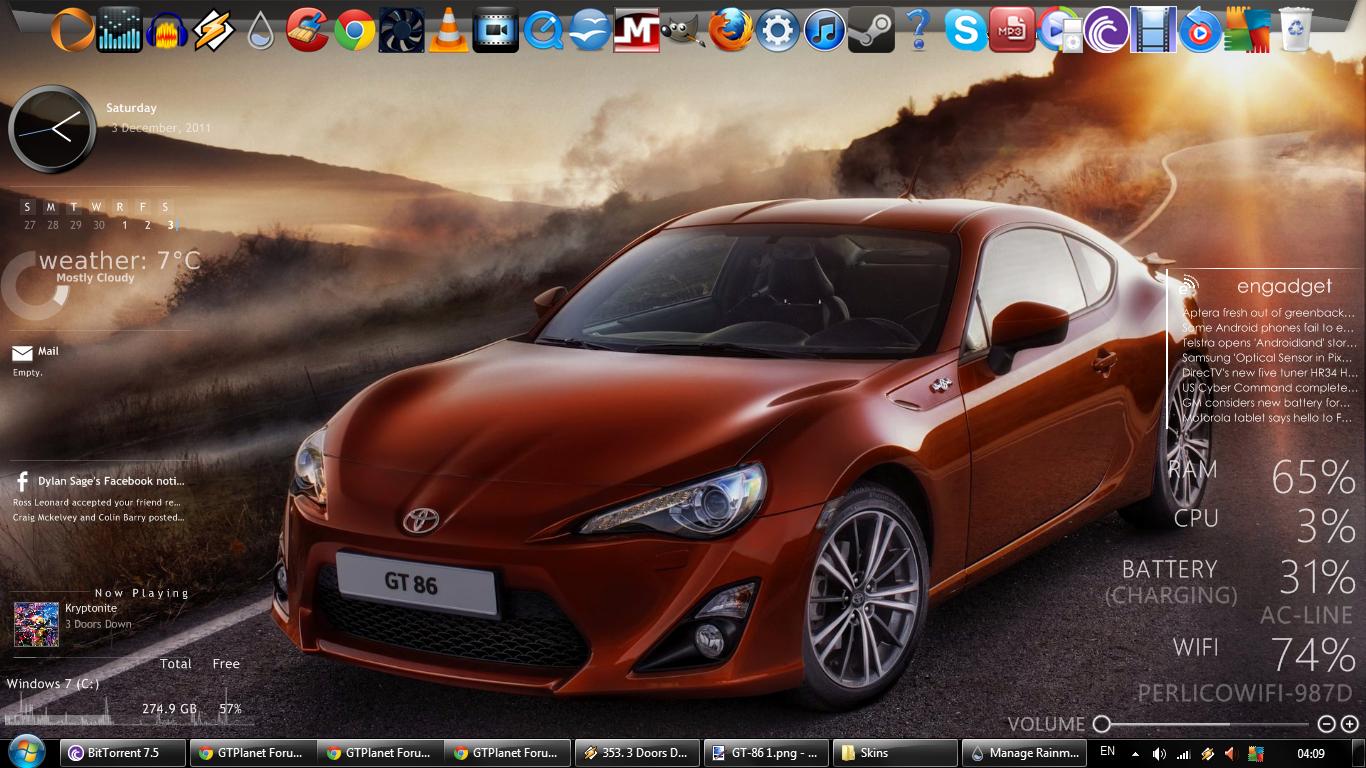Select day 3 in the calendar widget
The height and width of the screenshot is (768, 1366).
pyautogui.click(x=171, y=225)
